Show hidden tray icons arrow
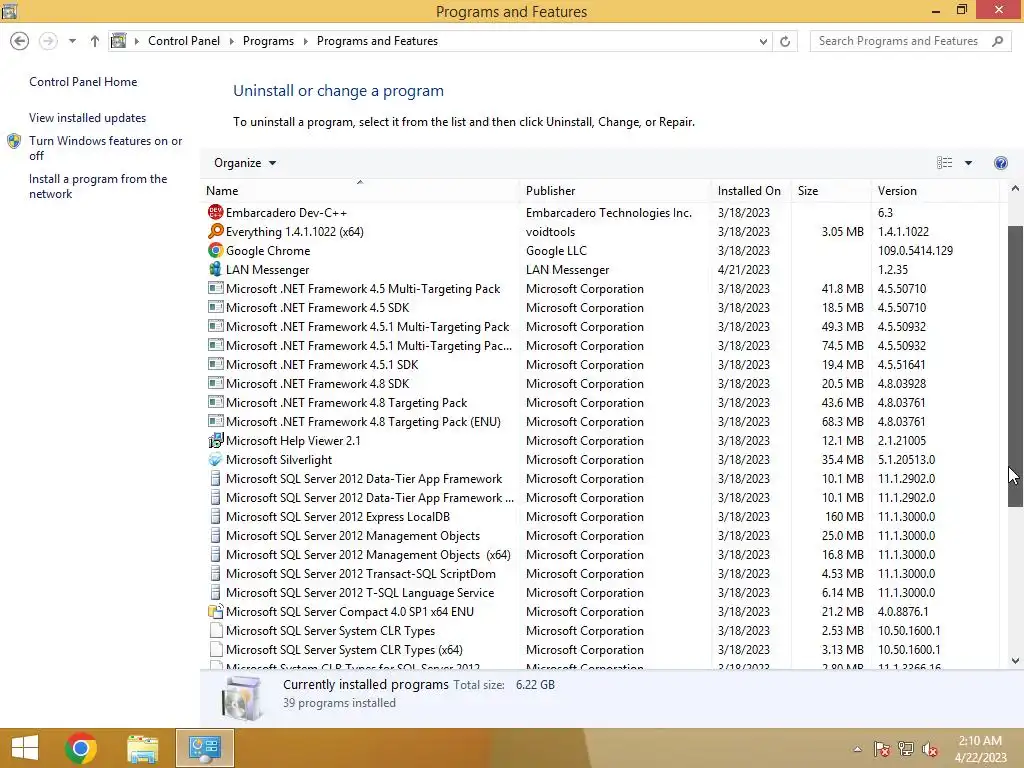 click(857, 749)
